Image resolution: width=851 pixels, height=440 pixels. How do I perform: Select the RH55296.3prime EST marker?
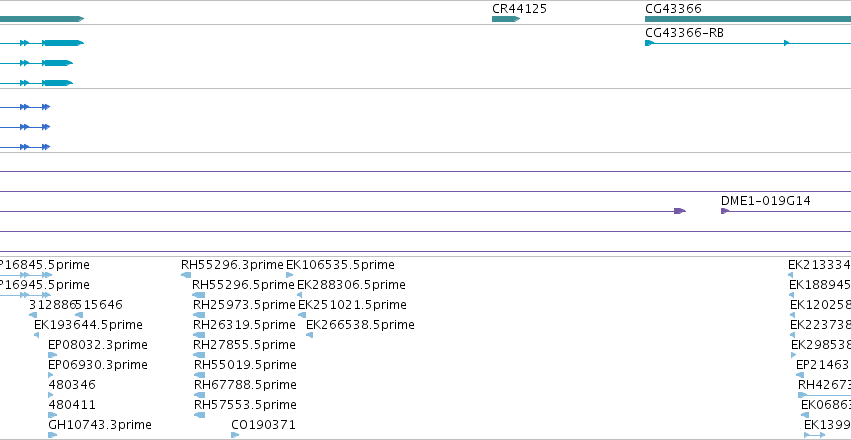[x=186, y=275]
